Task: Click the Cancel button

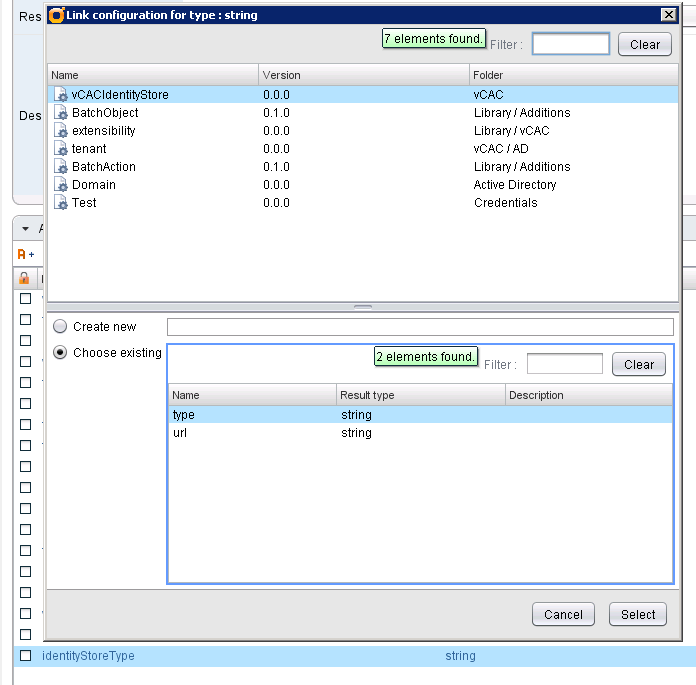Action: (563, 614)
